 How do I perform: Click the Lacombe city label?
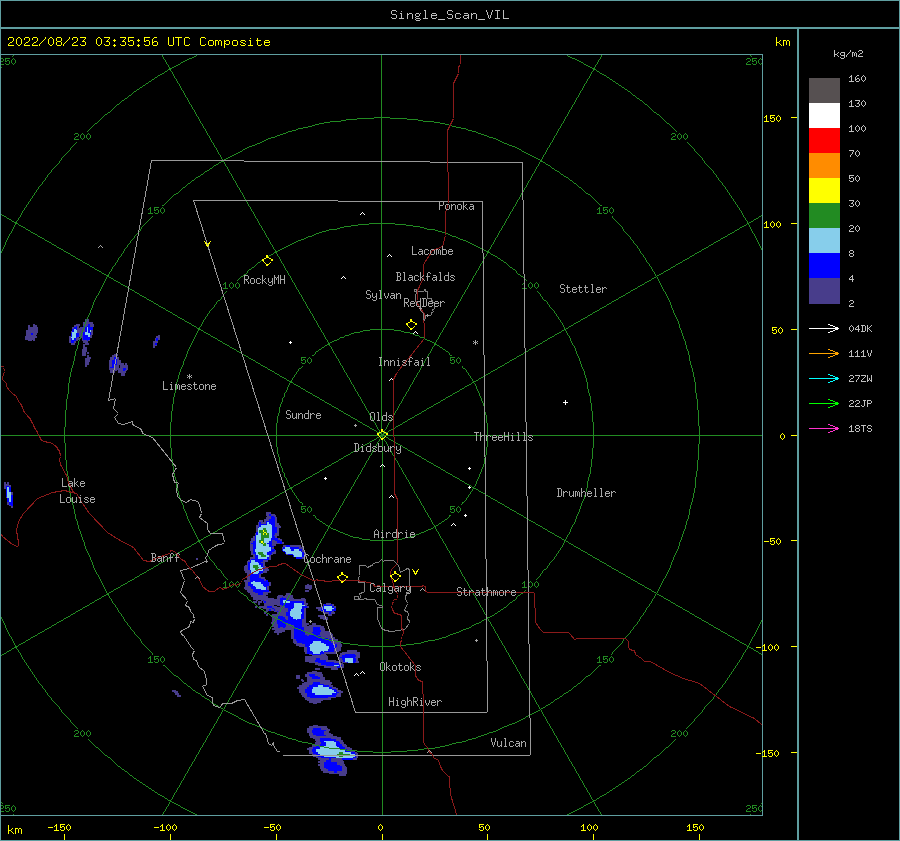click(432, 251)
